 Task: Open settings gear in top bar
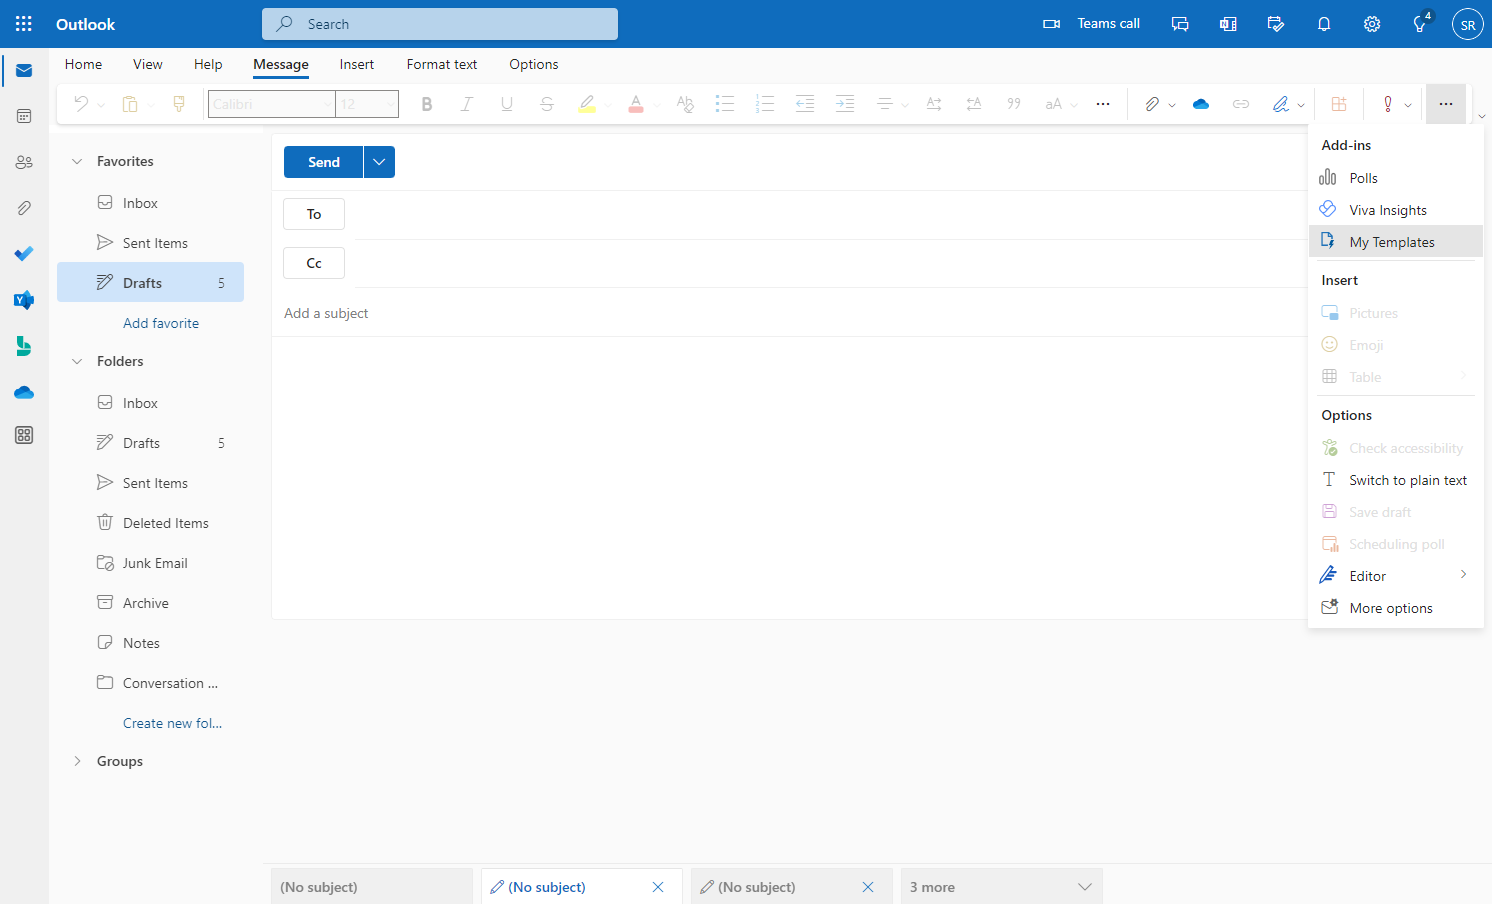1372,24
